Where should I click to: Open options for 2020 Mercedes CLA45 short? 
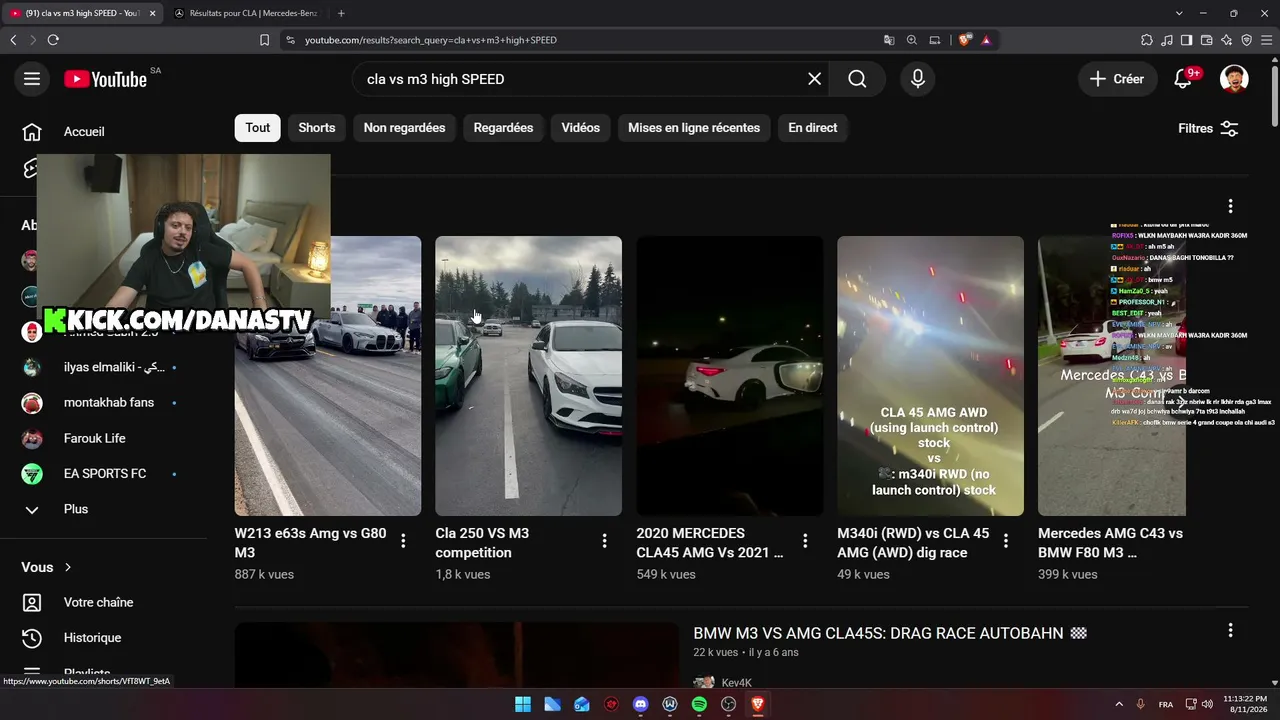(805, 541)
